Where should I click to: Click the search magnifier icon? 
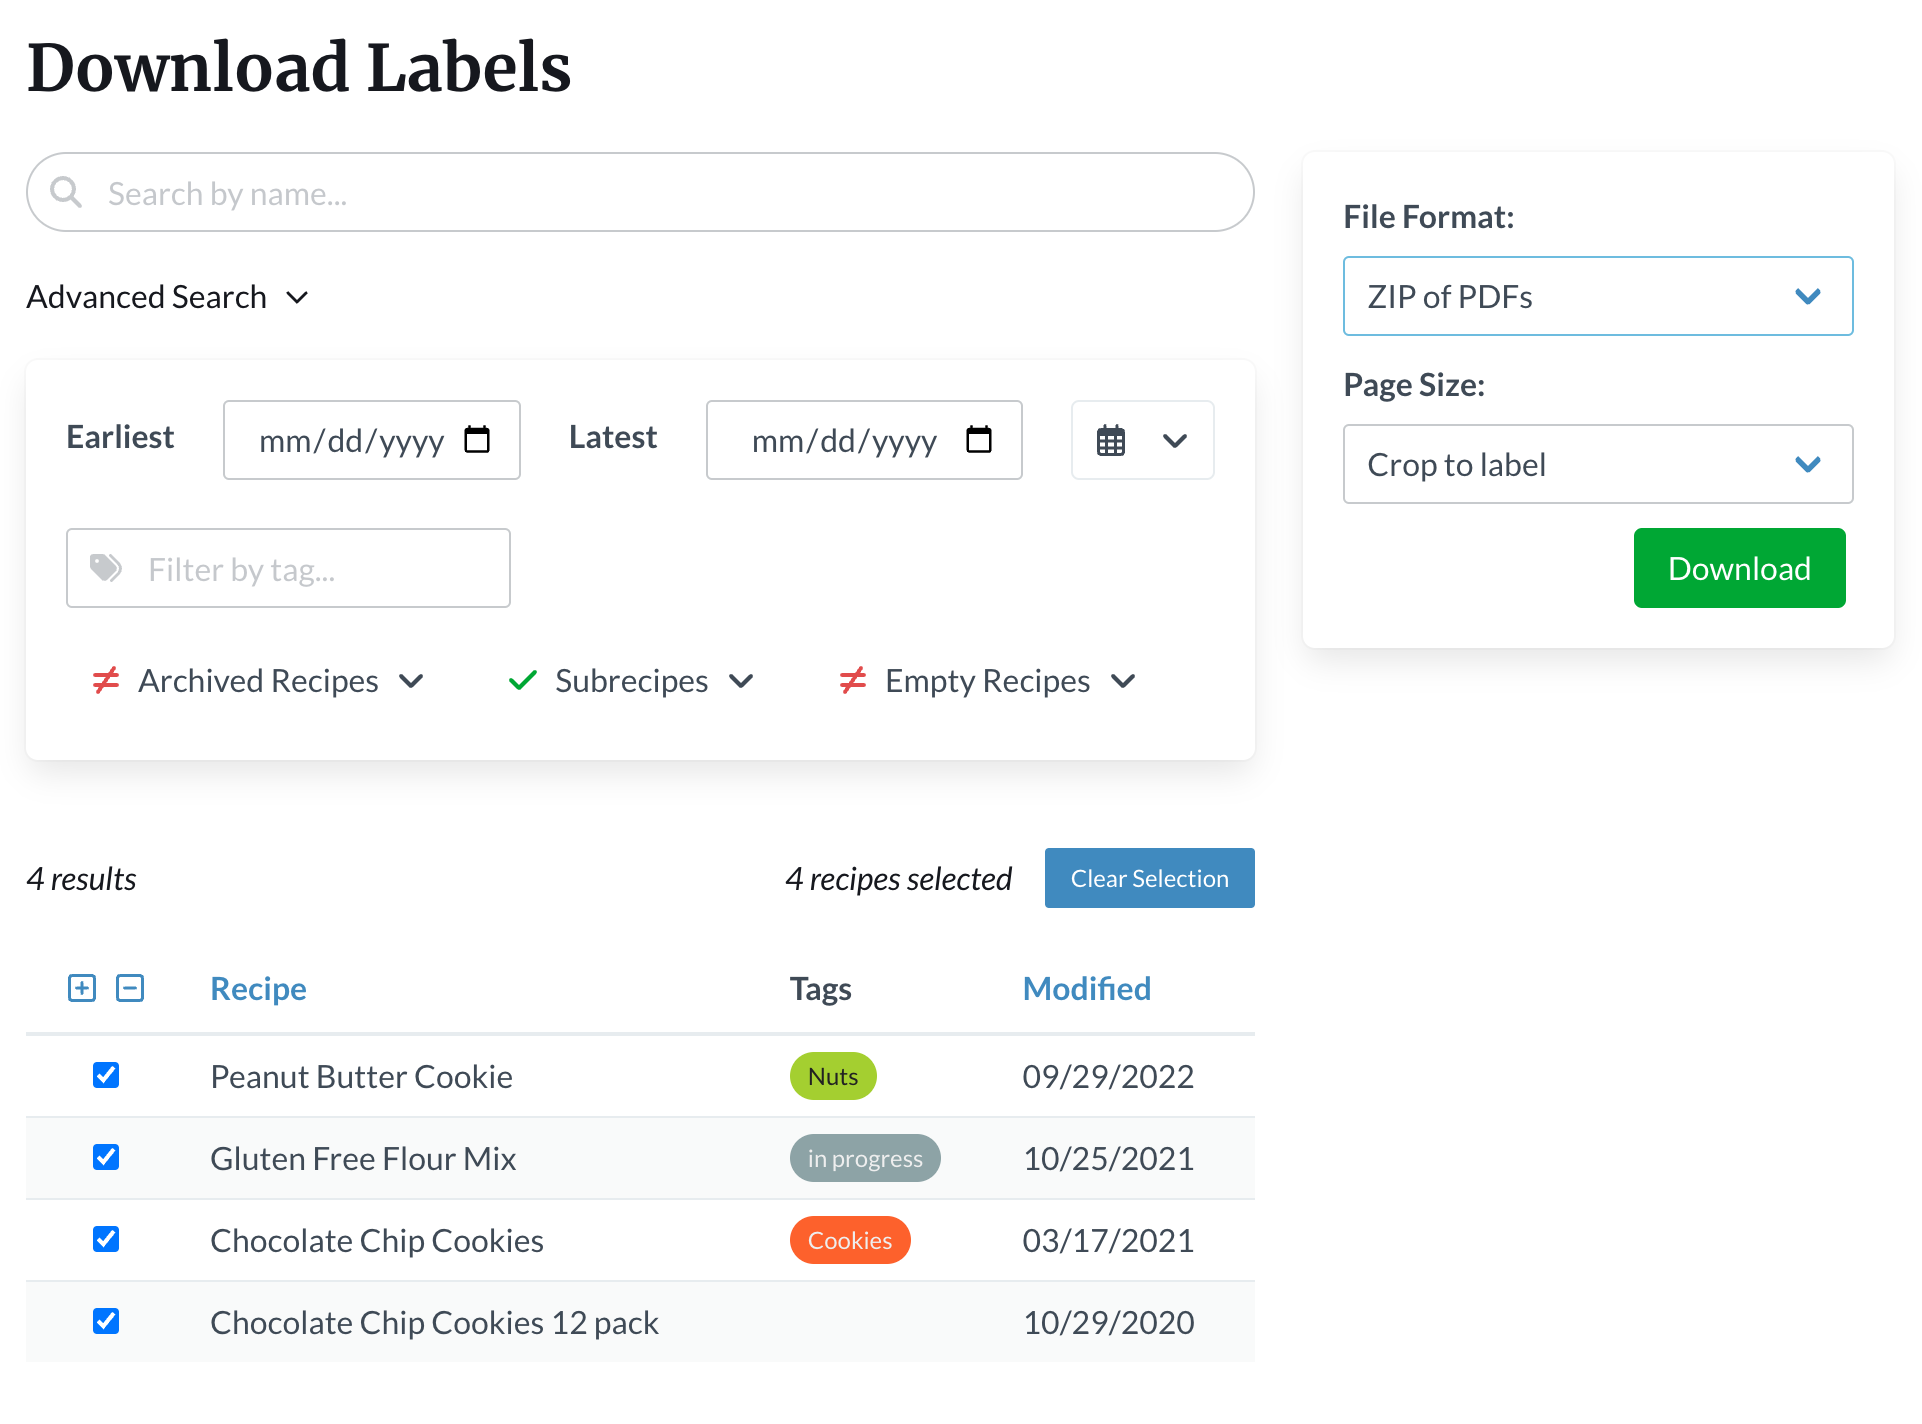click(66, 192)
